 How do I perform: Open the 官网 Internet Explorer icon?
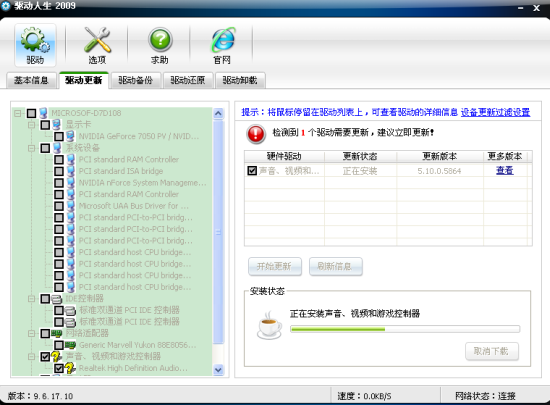click(x=222, y=45)
